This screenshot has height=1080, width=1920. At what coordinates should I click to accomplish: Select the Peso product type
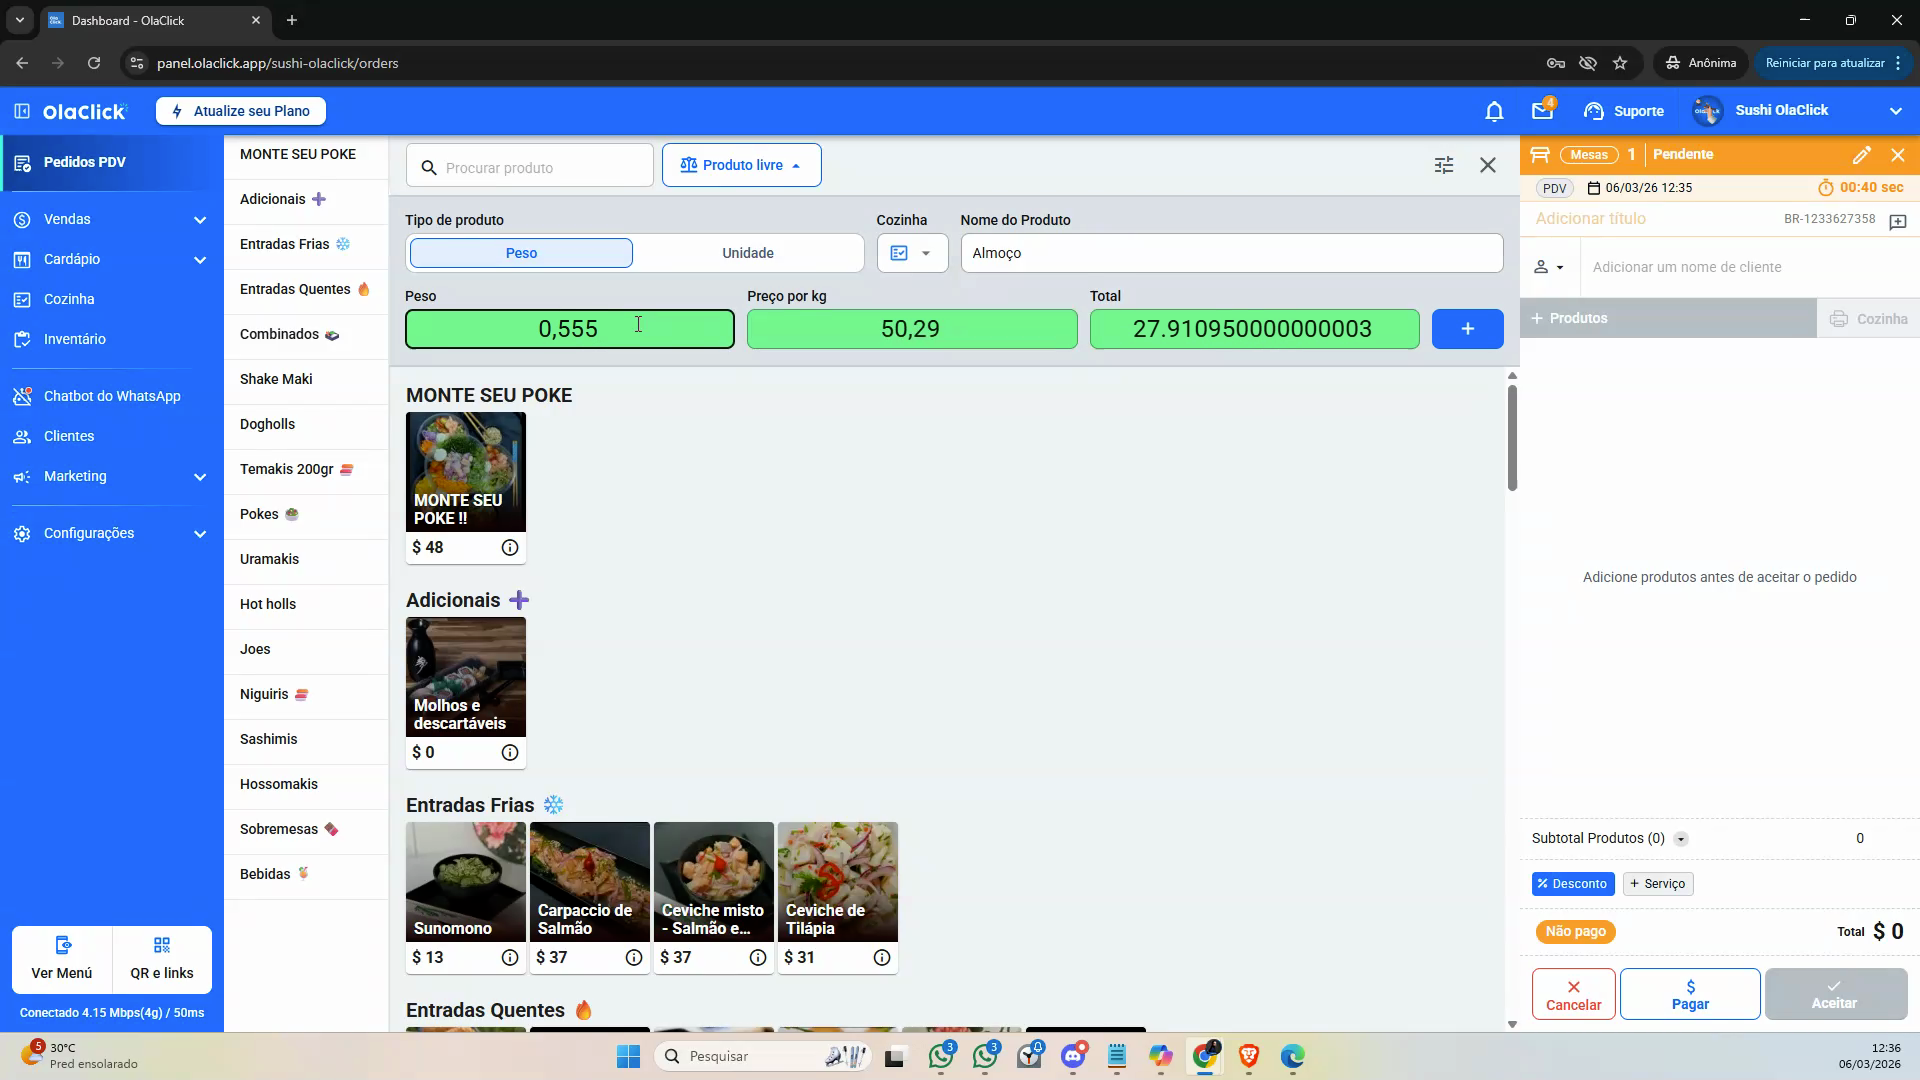521,253
